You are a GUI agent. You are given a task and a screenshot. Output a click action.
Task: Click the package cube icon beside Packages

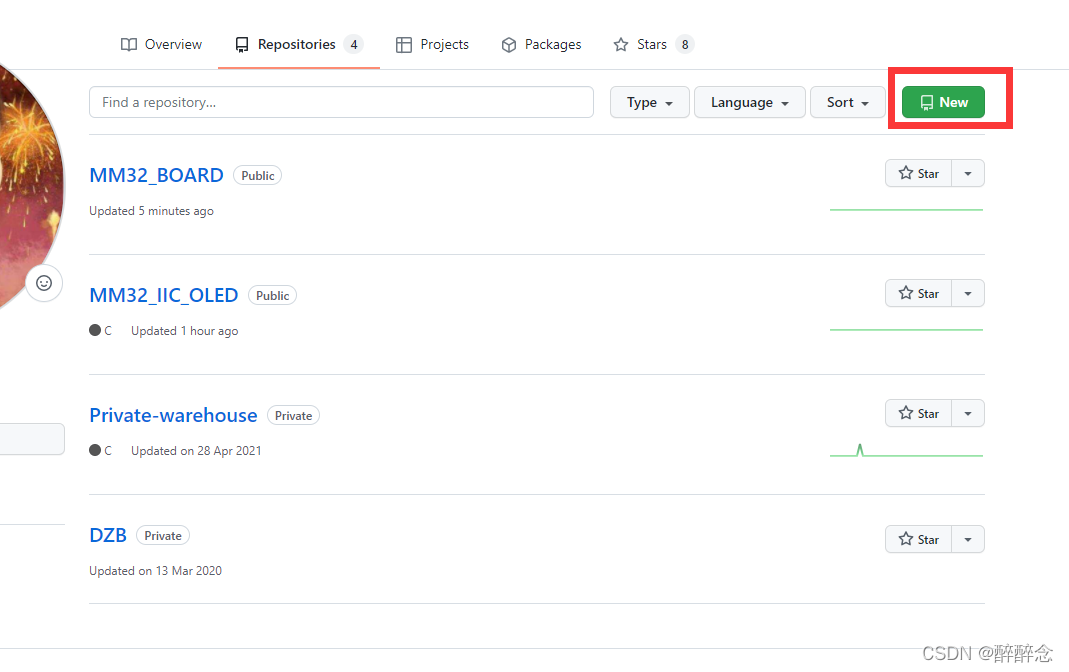(x=509, y=45)
